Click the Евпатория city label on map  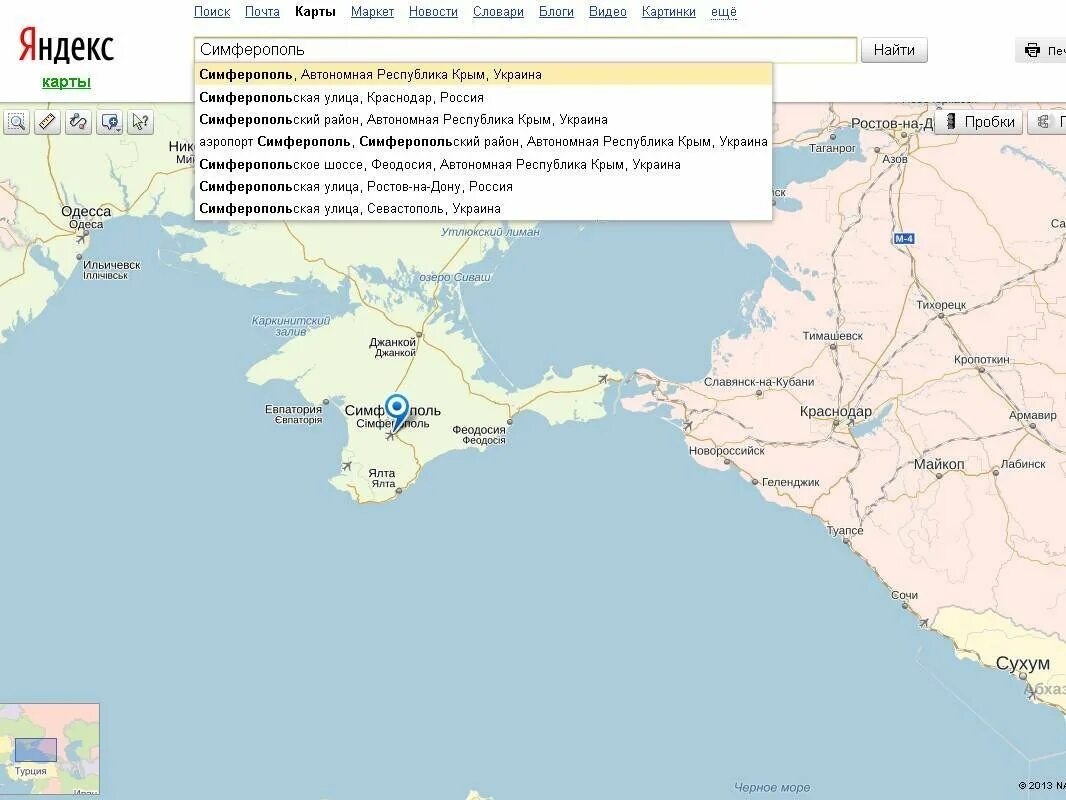click(x=293, y=409)
